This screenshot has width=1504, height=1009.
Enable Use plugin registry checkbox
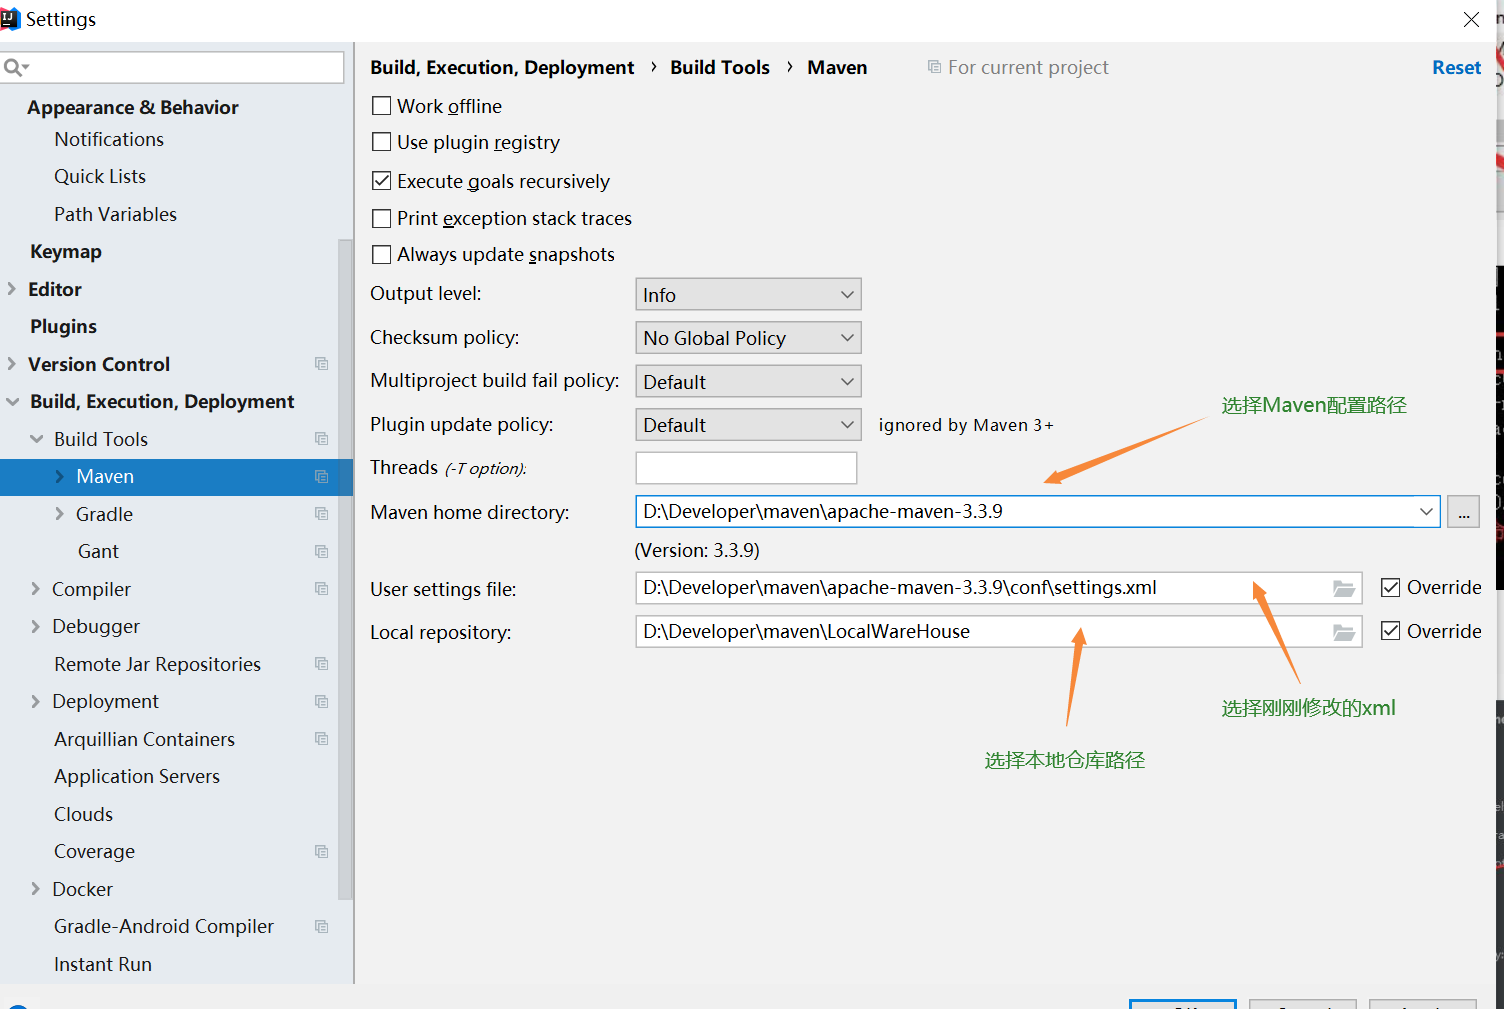click(381, 142)
